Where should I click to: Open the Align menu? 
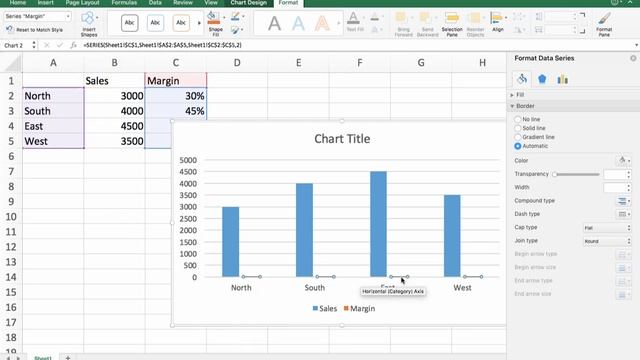pos(498,22)
